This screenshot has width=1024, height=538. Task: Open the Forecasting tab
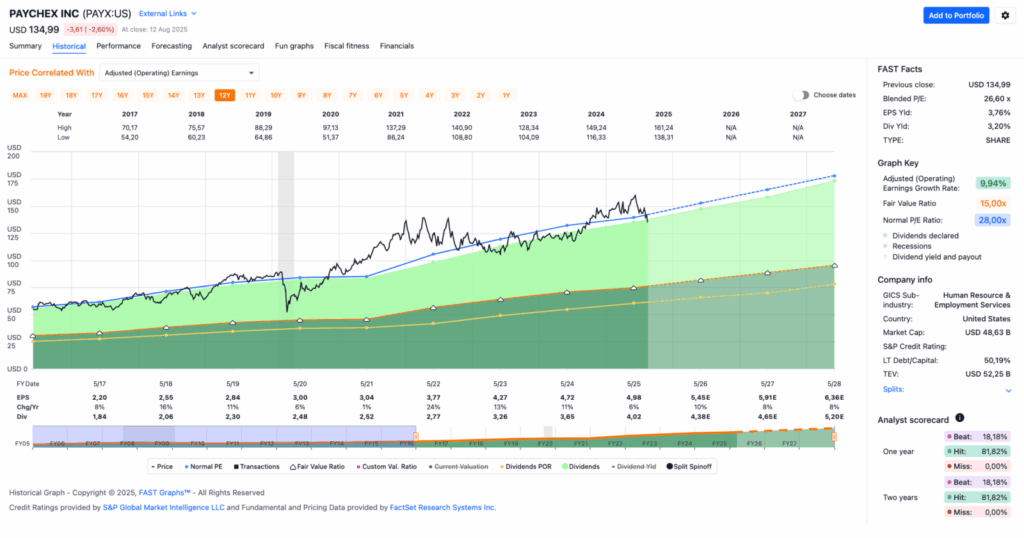tap(172, 46)
